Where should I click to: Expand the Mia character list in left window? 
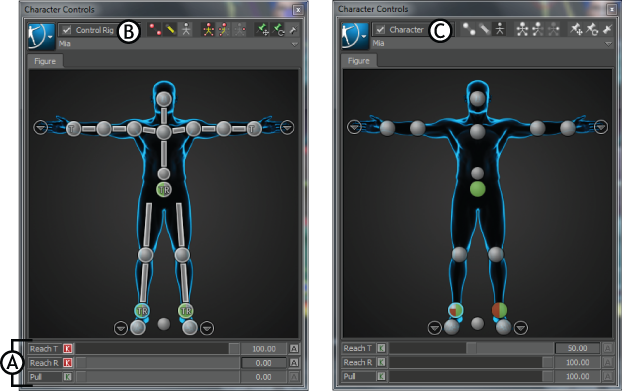click(x=294, y=44)
